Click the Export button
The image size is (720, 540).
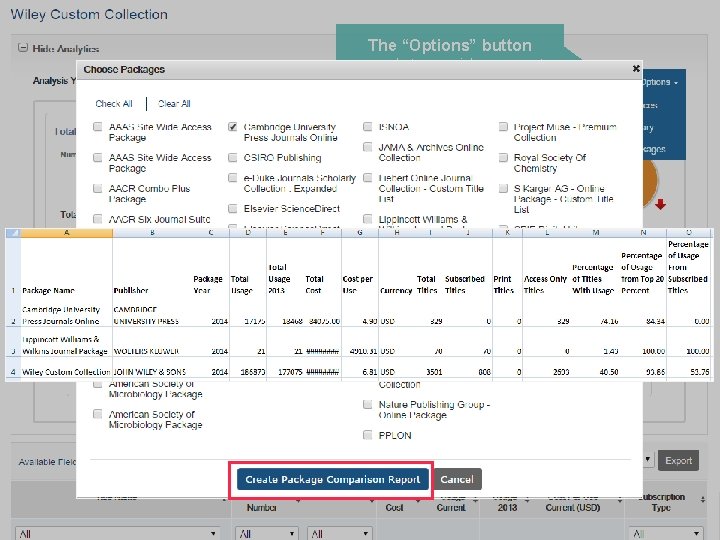point(678,461)
